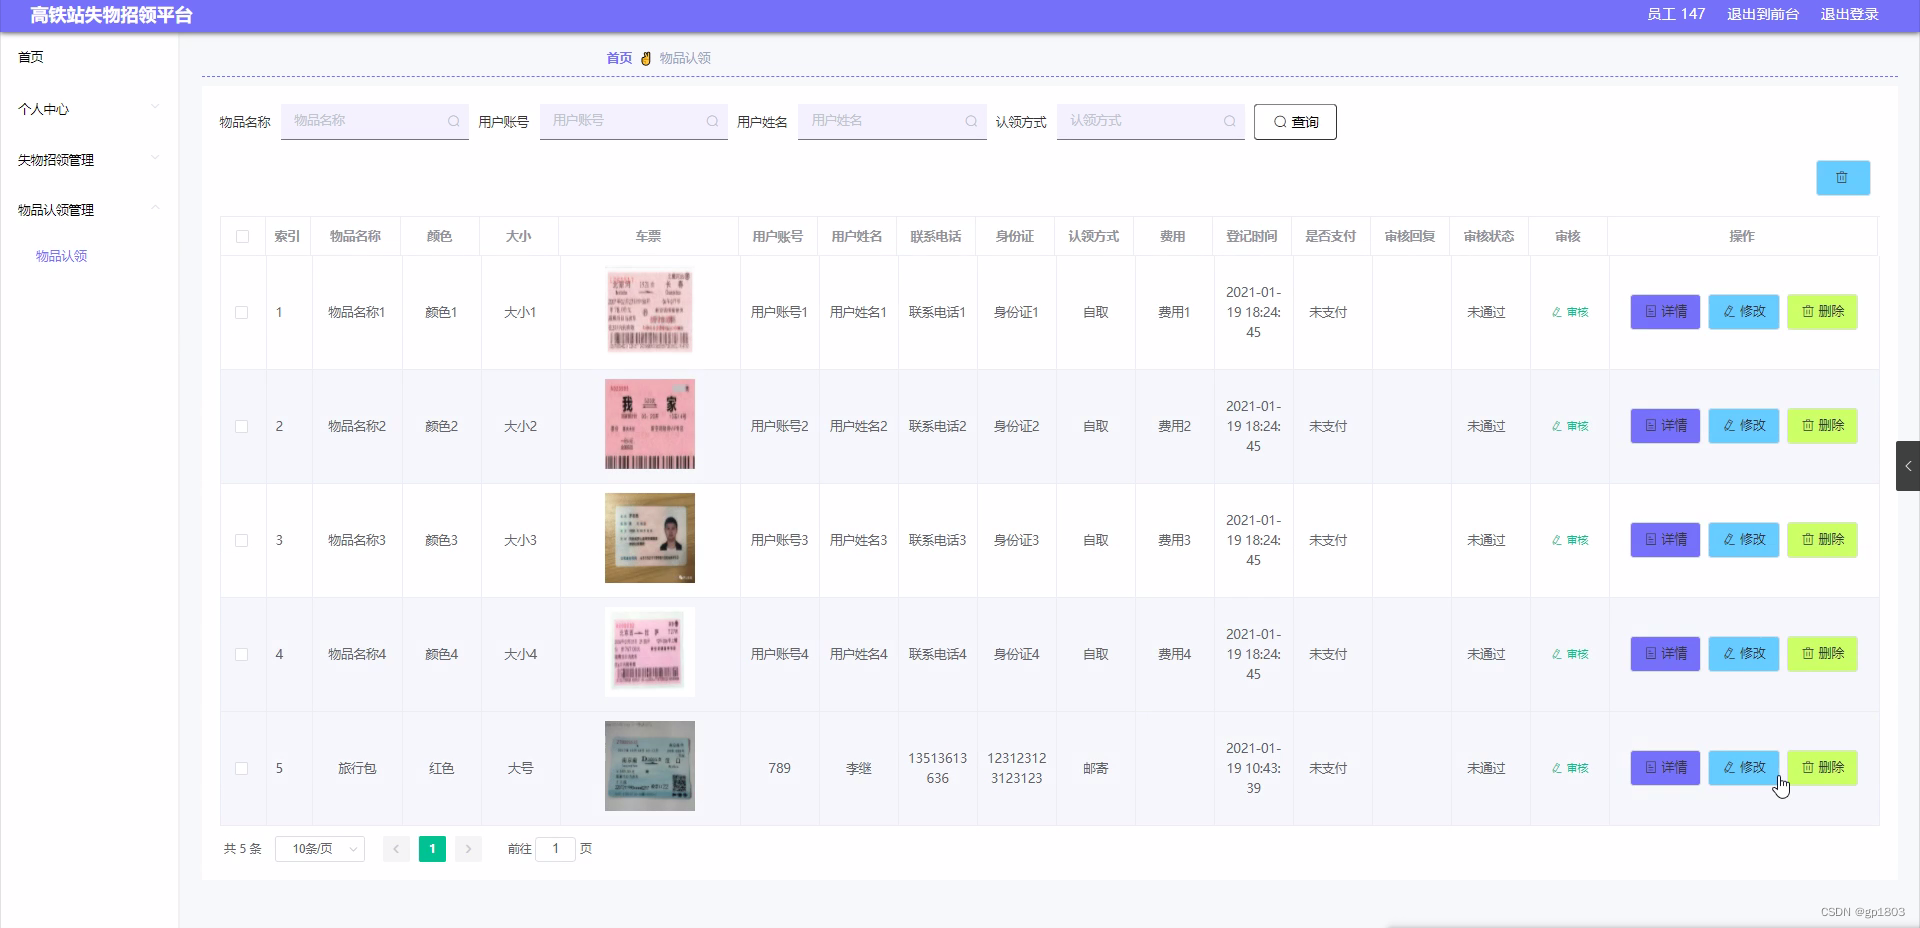Click search icon in 用户姓名 field
This screenshot has height=928, width=1920.
(970, 121)
